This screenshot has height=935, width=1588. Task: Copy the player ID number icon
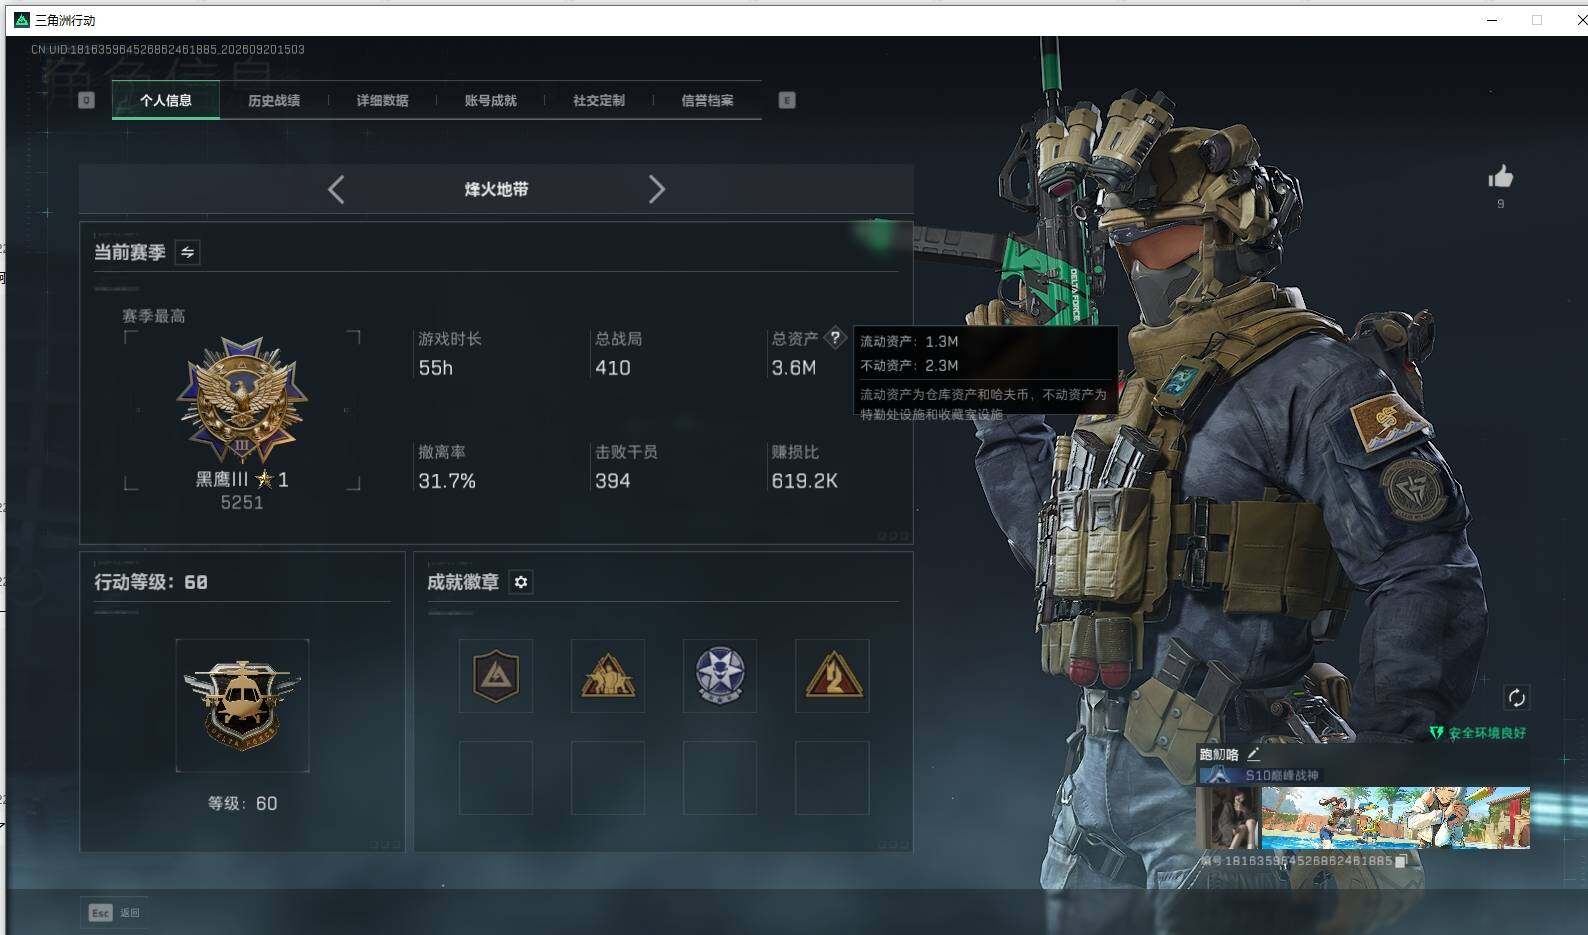pyautogui.click(x=1401, y=860)
